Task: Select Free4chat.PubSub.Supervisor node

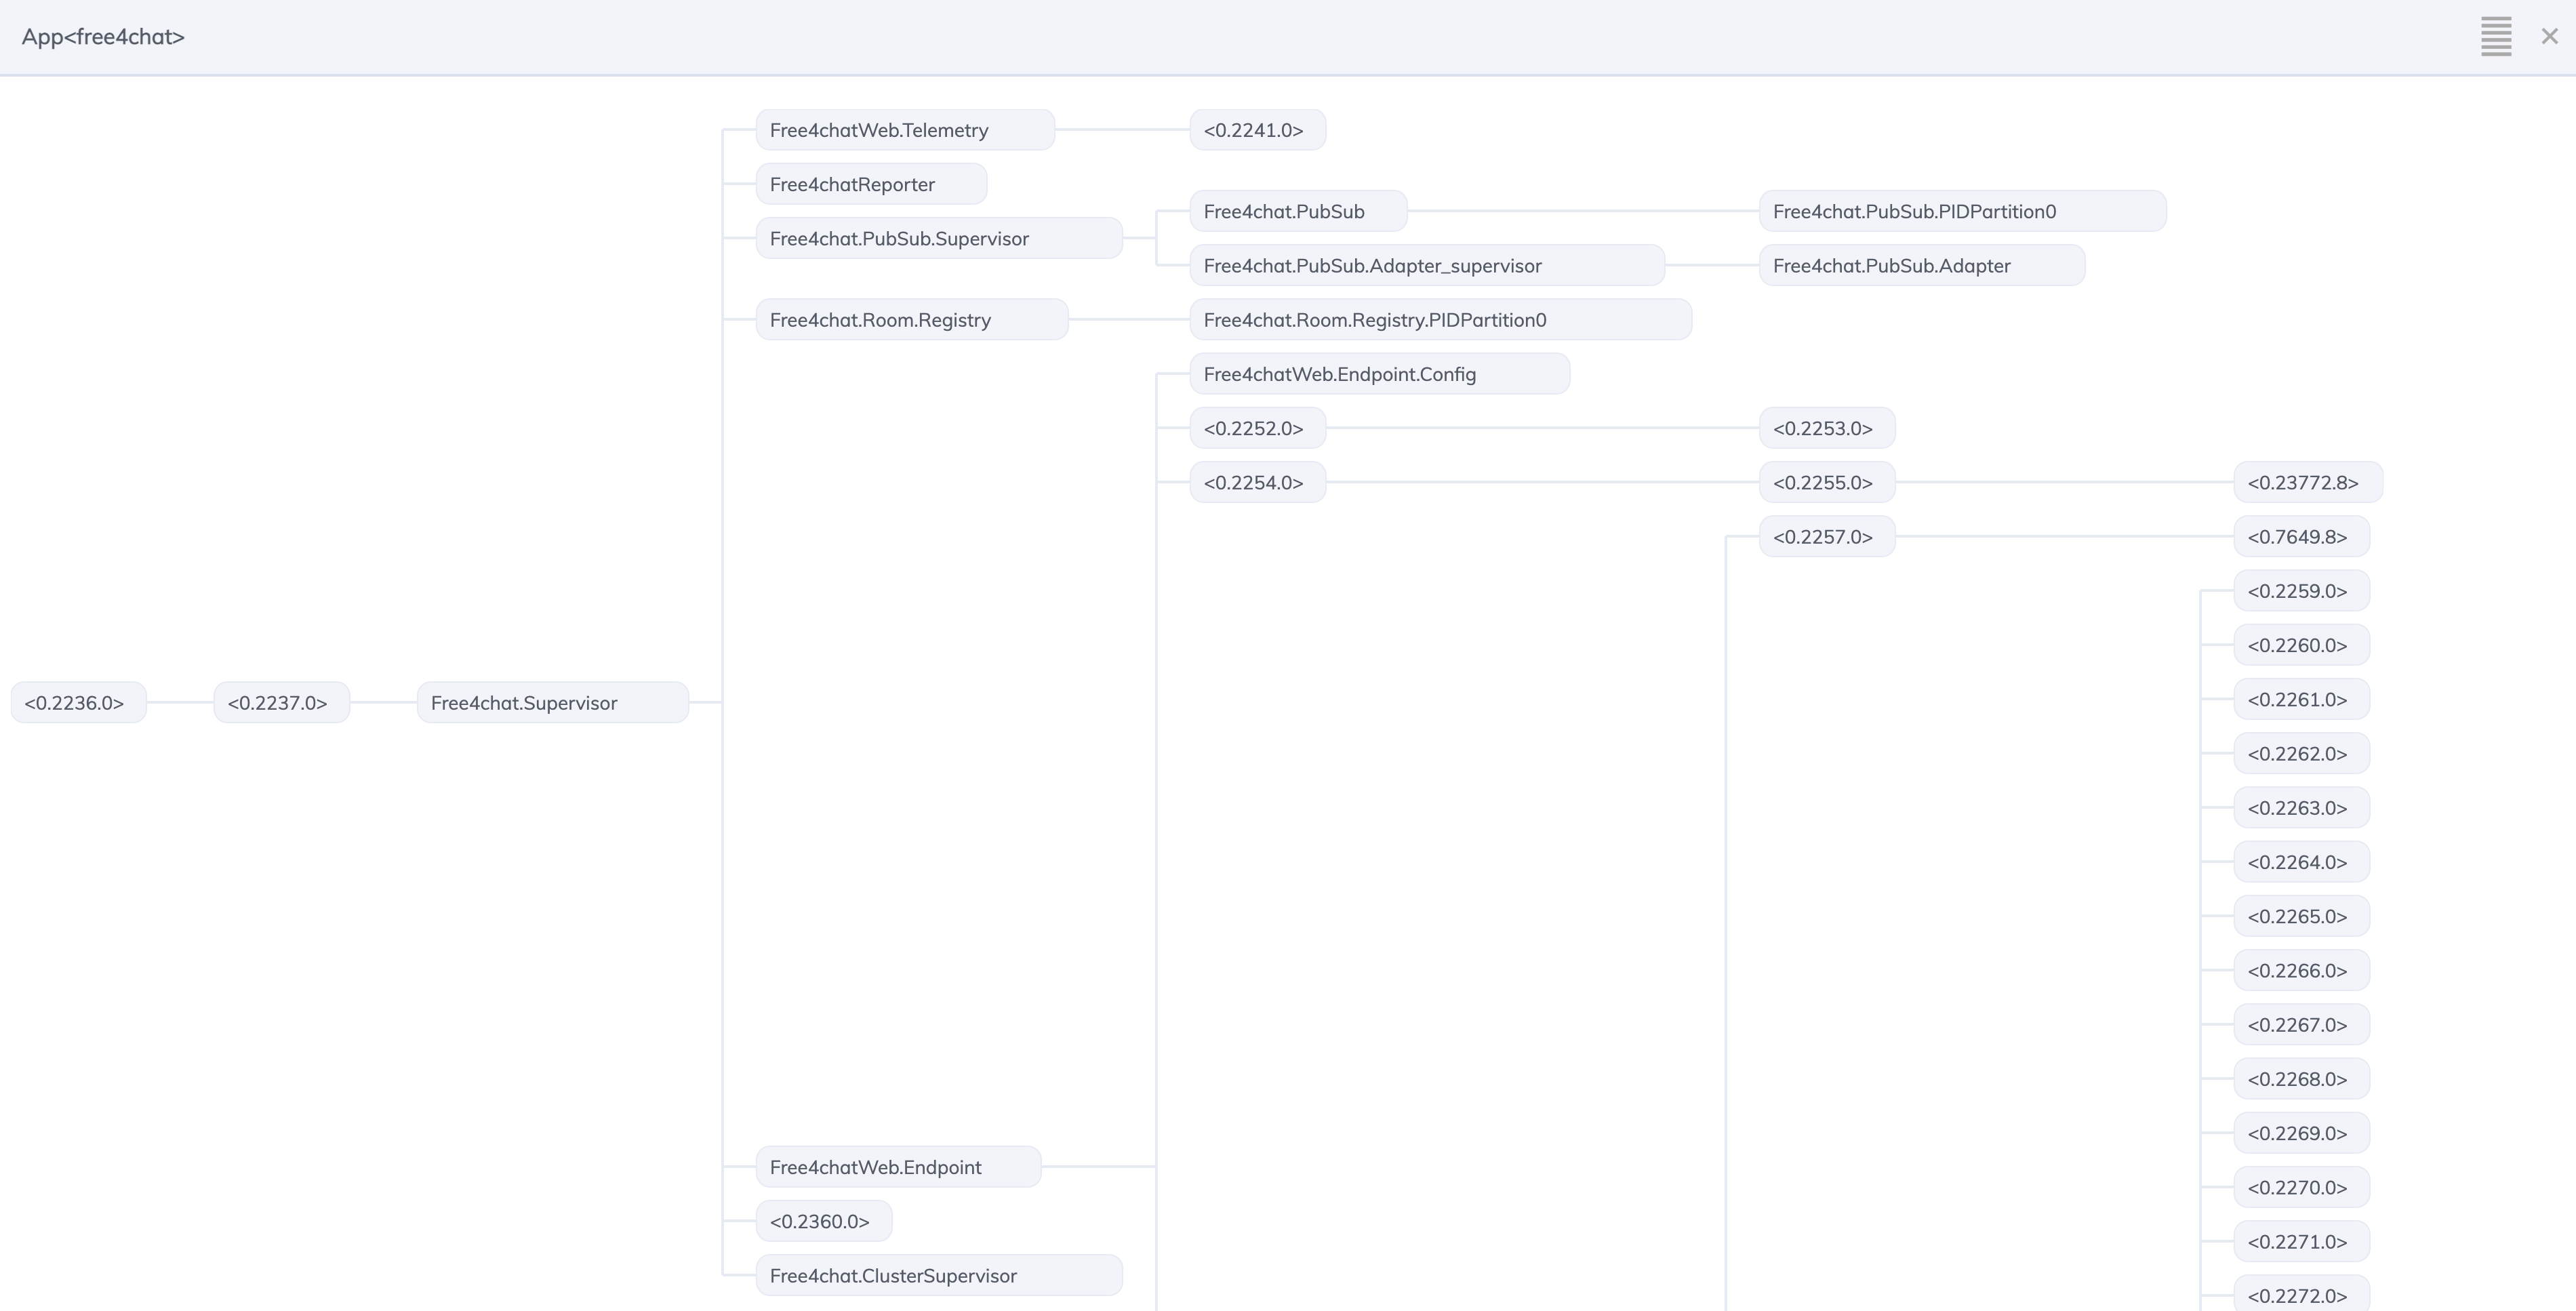Action: tap(938, 239)
